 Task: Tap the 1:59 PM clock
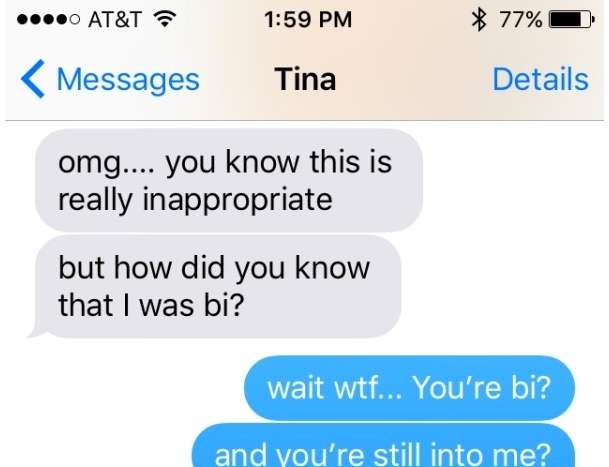[308, 19]
